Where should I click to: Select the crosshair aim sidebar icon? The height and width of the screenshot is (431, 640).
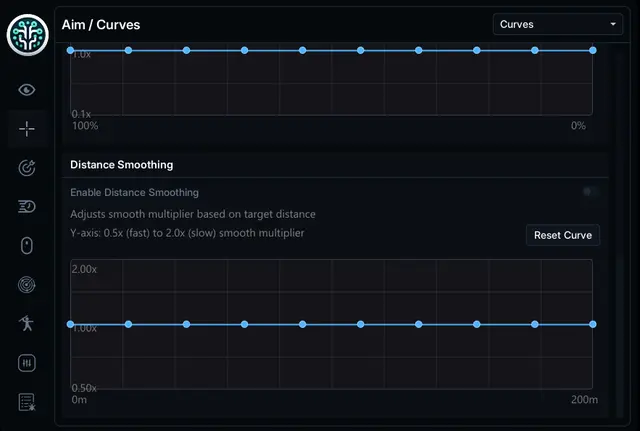[27, 129]
